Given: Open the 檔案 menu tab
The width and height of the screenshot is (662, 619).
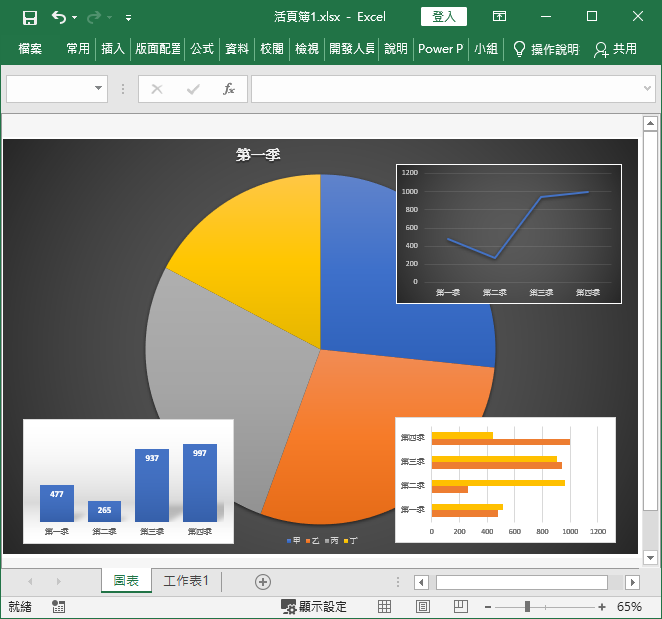Looking at the screenshot, I should (x=30, y=49).
